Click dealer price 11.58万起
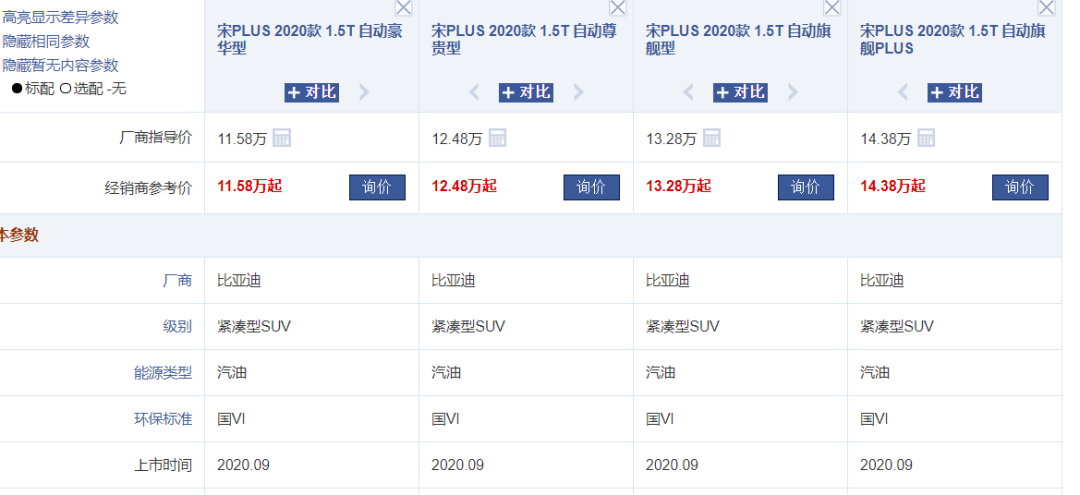The height and width of the screenshot is (495, 1080). (x=249, y=187)
